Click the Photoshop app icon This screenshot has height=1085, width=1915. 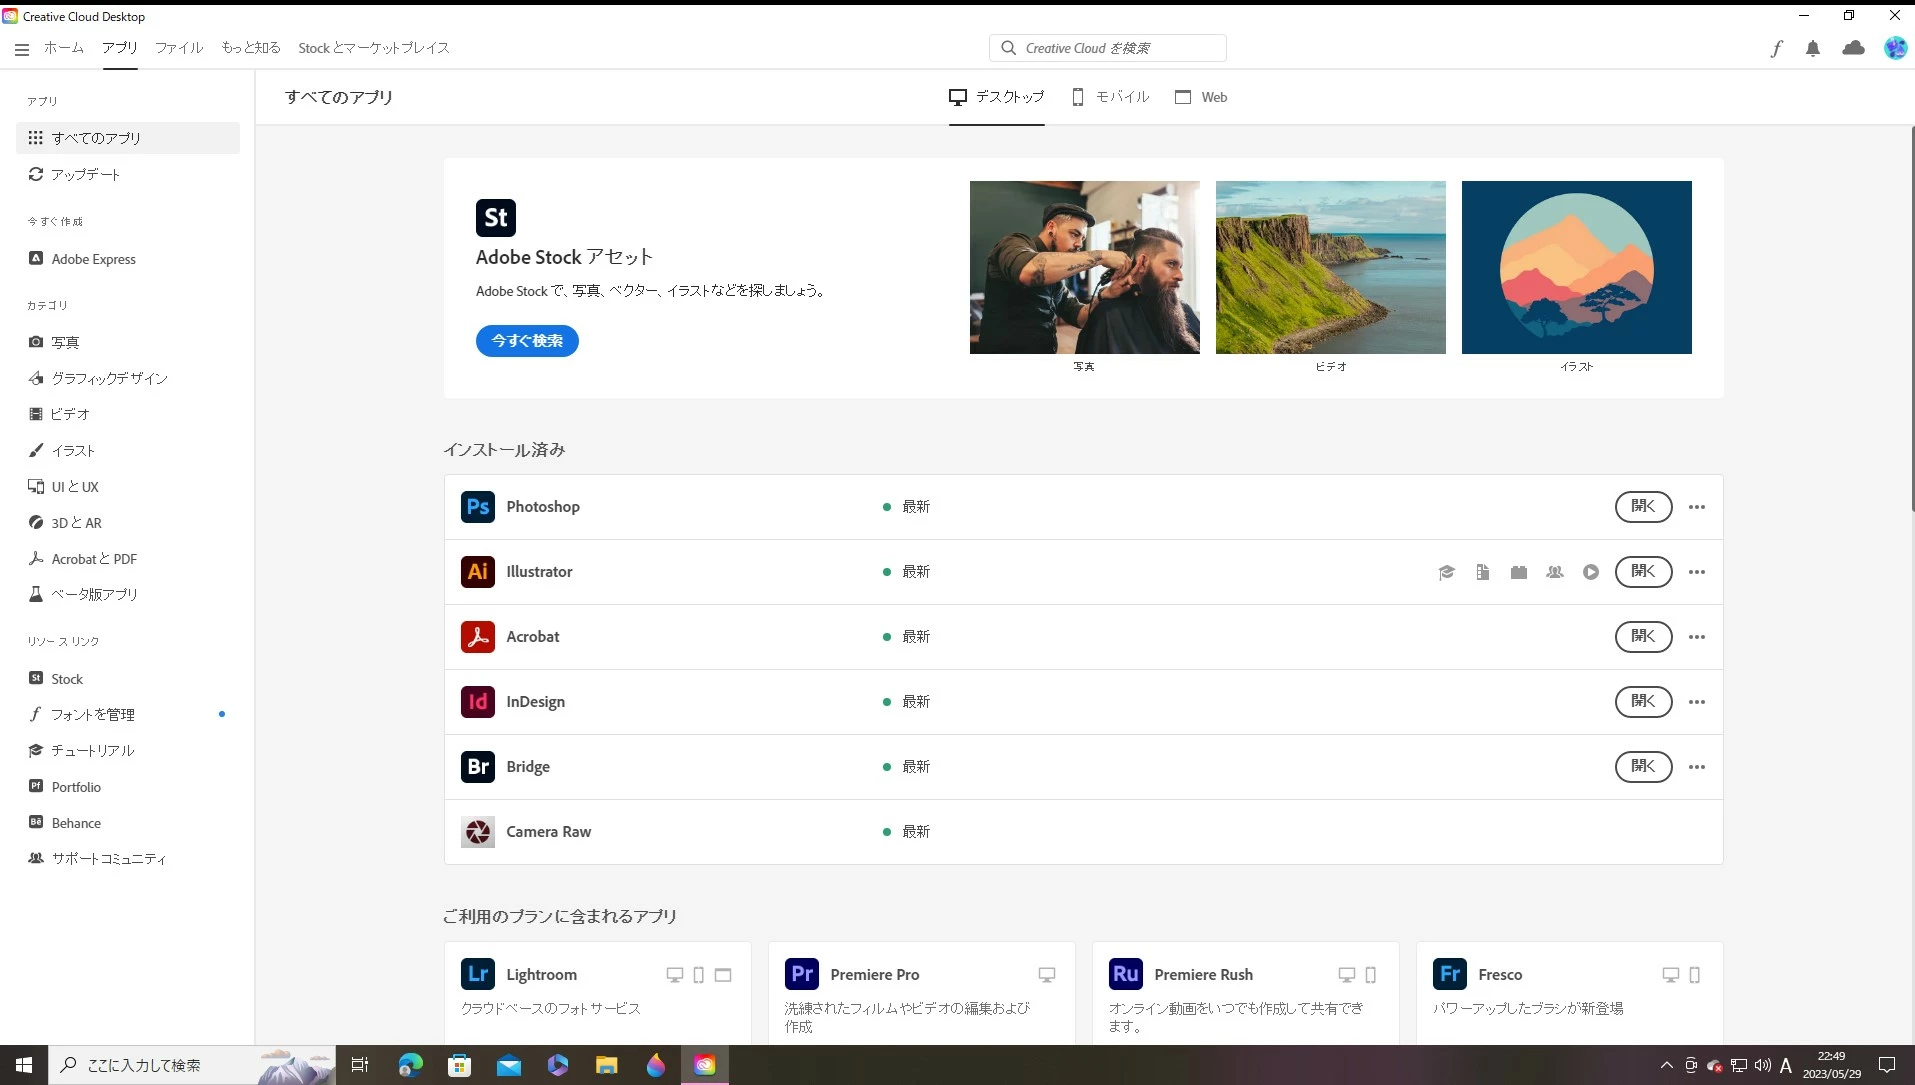click(x=478, y=507)
